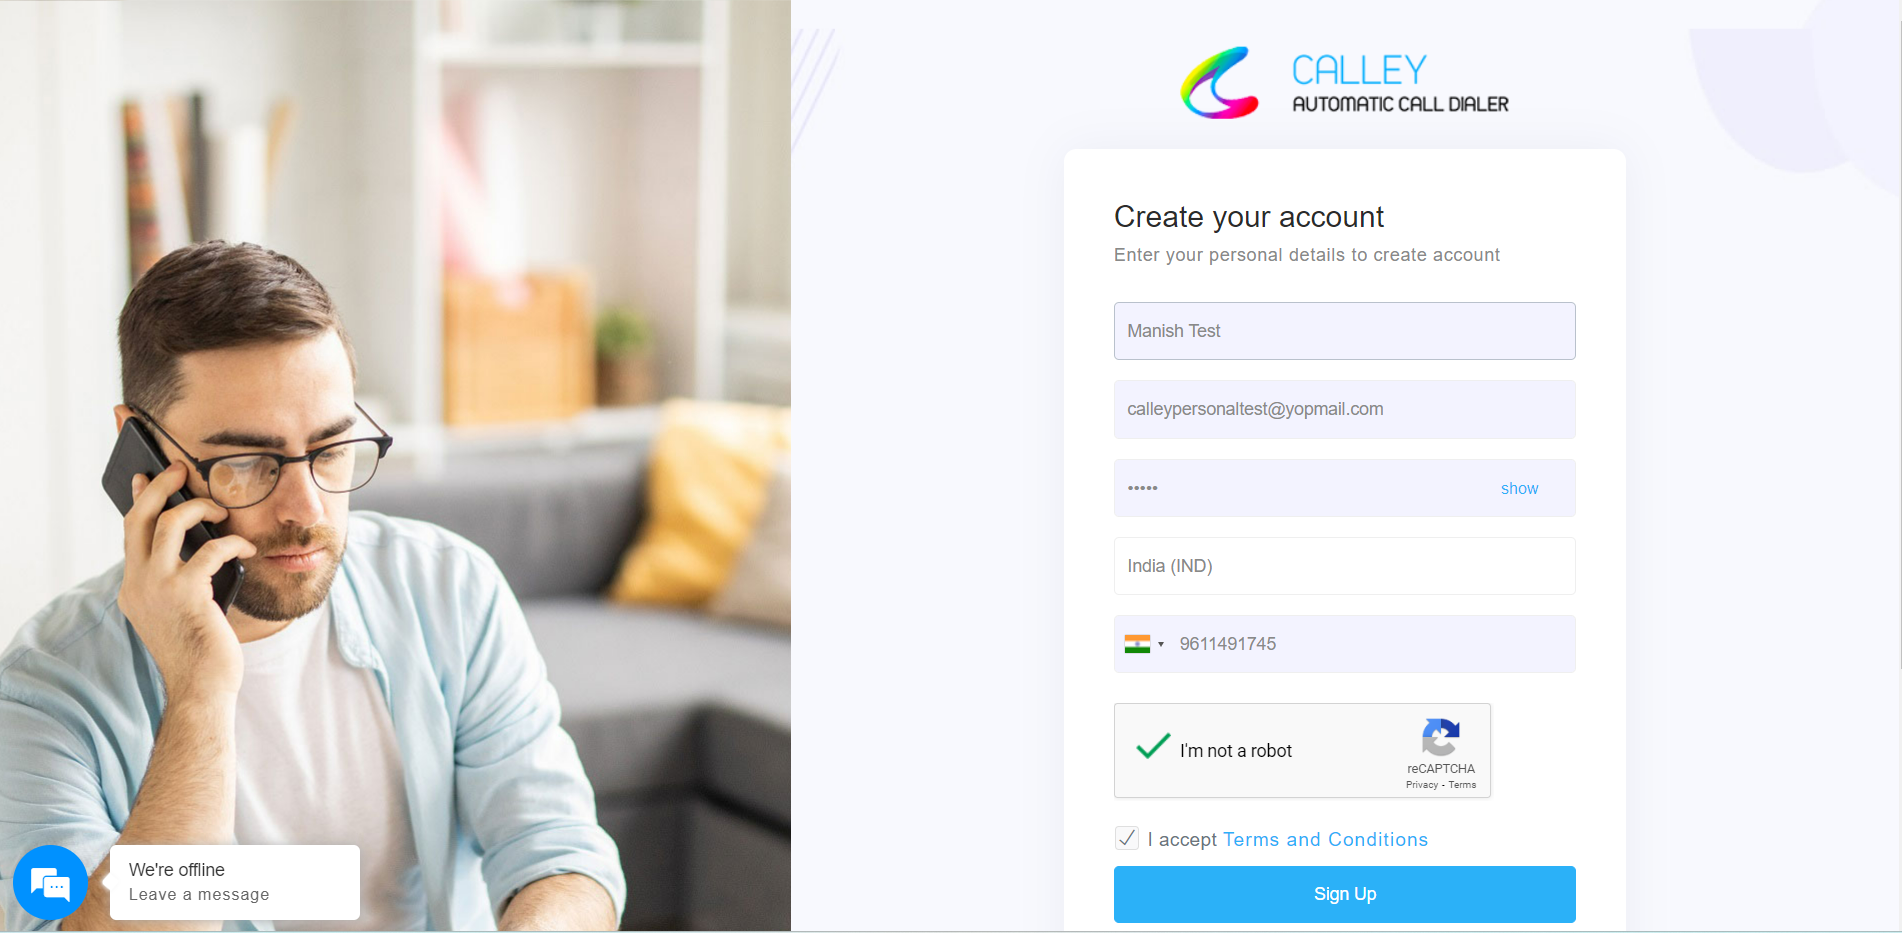The width and height of the screenshot is (1902, 933).
Task: Uncheck the accept terms checkbox
Action: point(1127,838)
